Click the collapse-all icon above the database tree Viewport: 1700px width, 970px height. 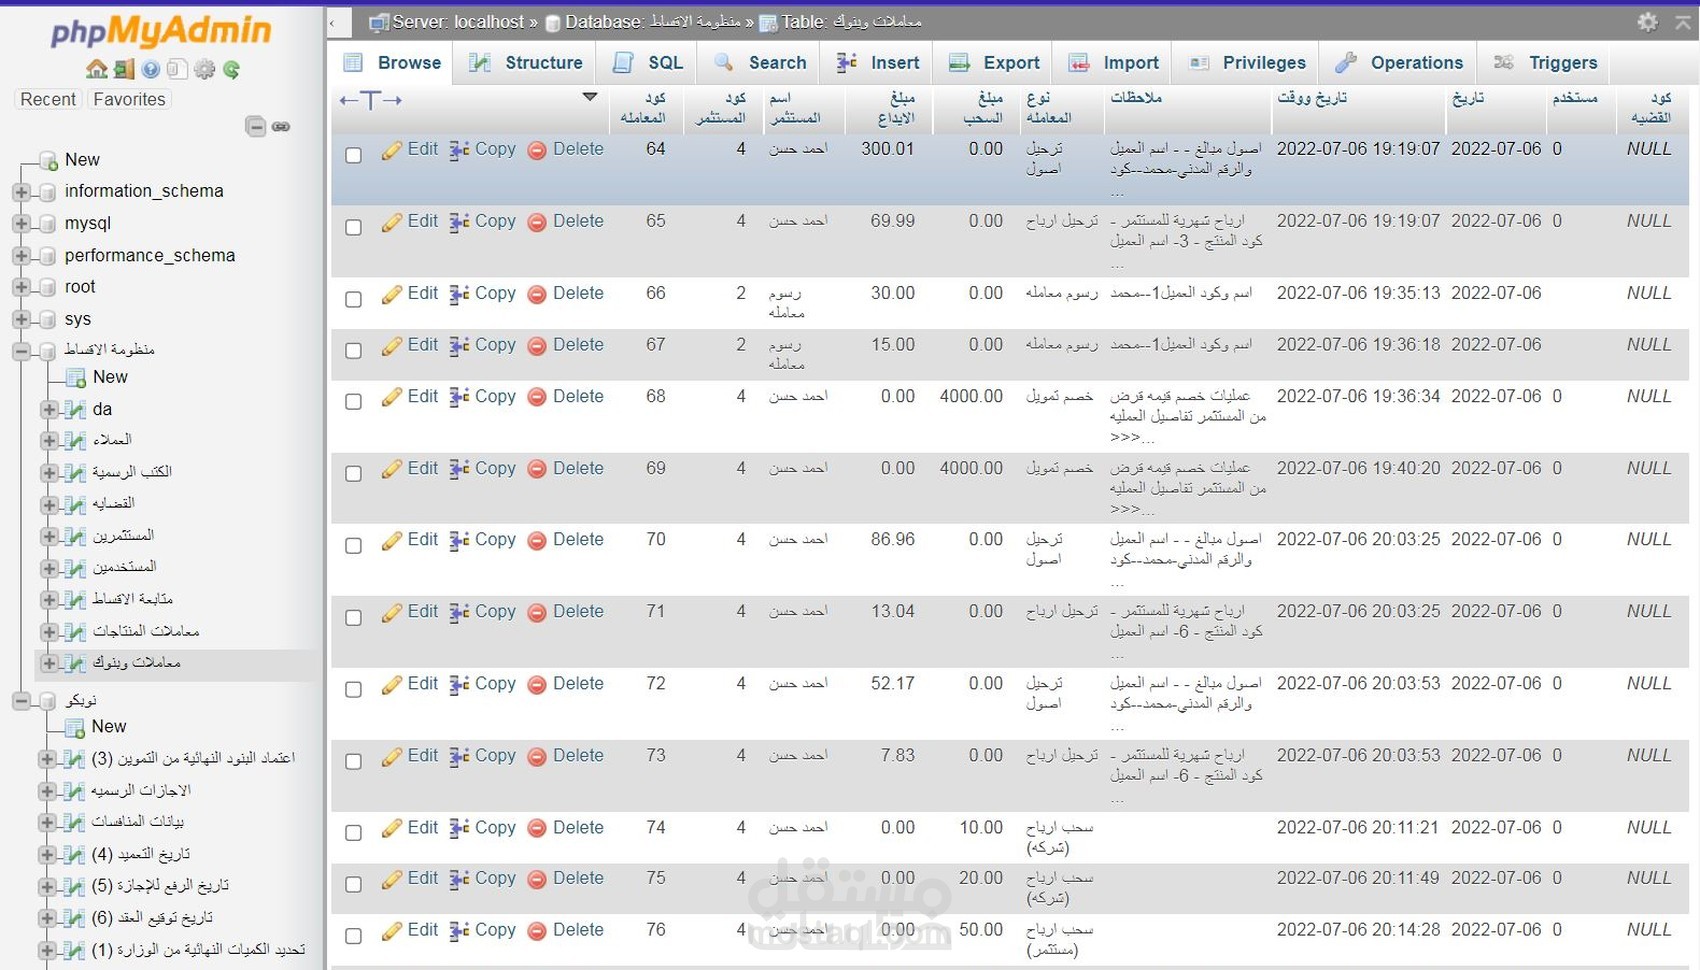[x=255, y=127]
